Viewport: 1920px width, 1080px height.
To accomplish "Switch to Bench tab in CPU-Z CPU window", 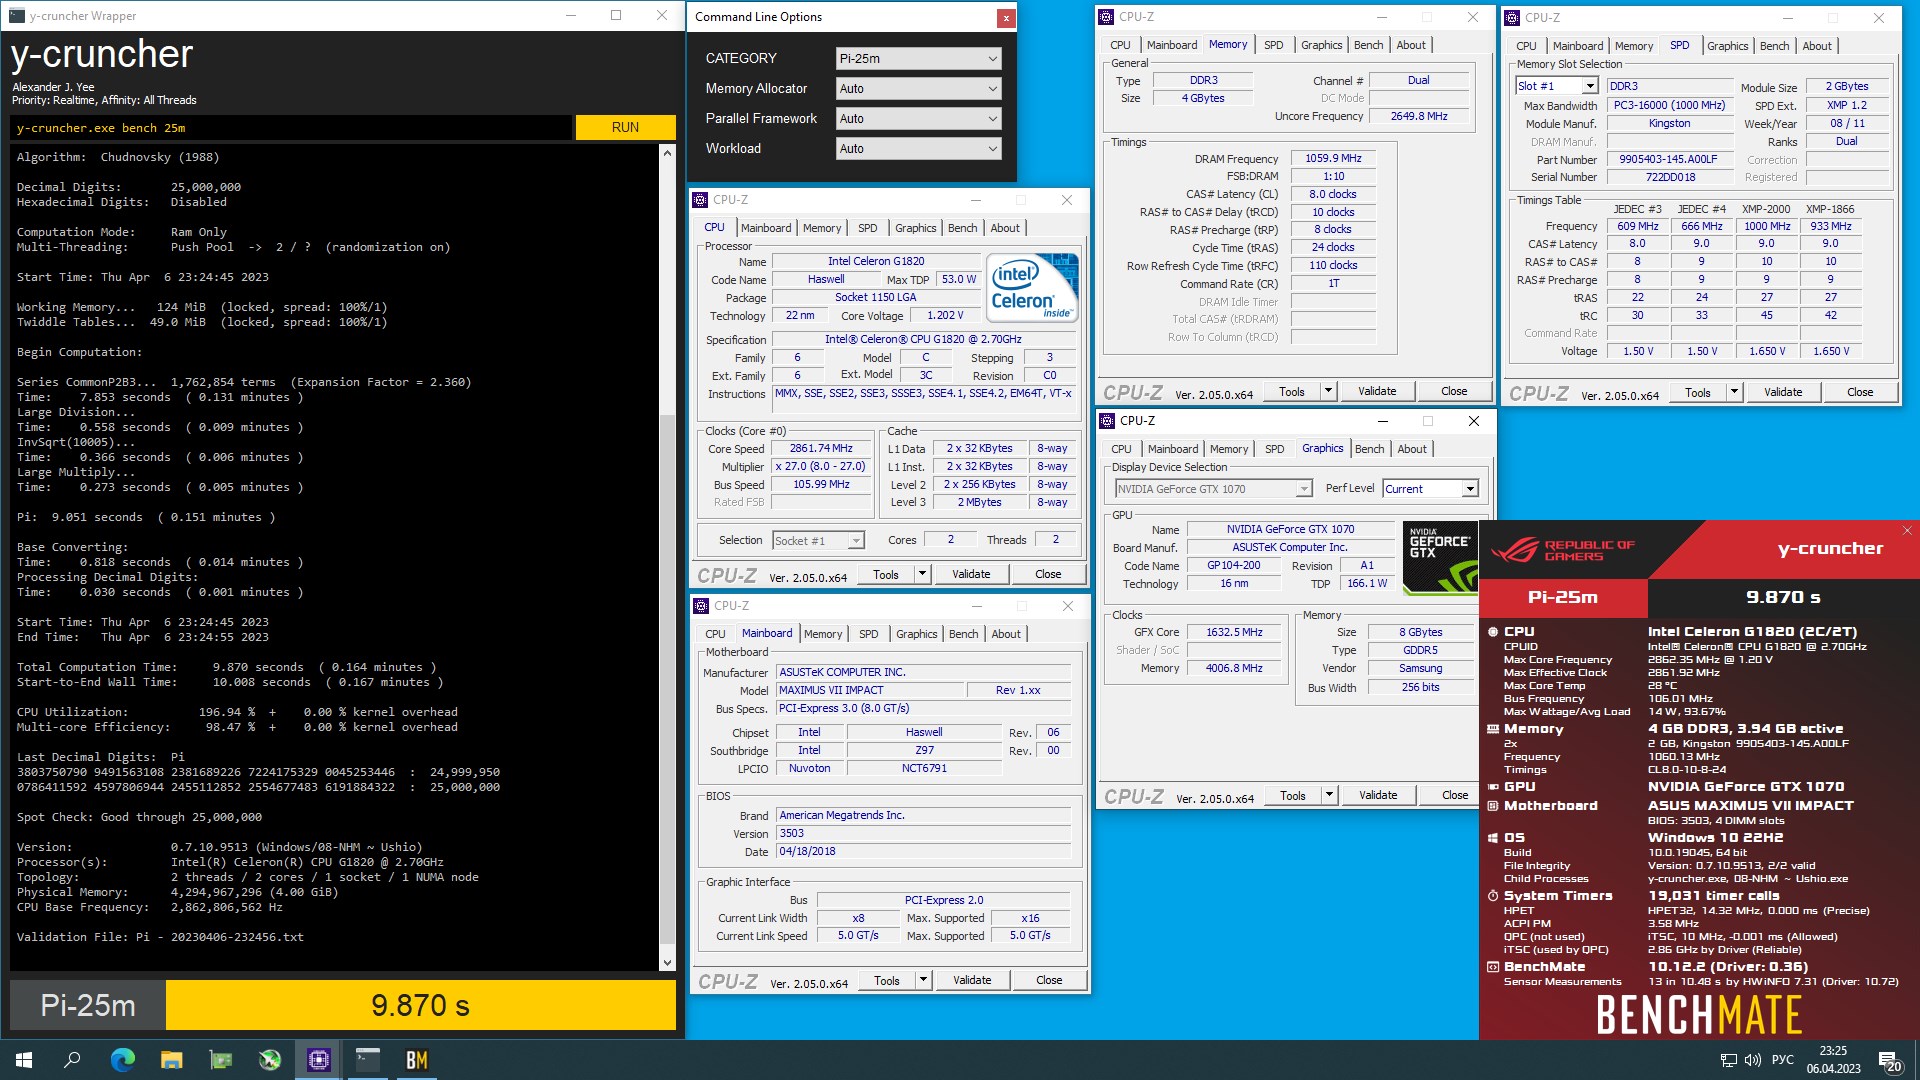I will 962,228.
